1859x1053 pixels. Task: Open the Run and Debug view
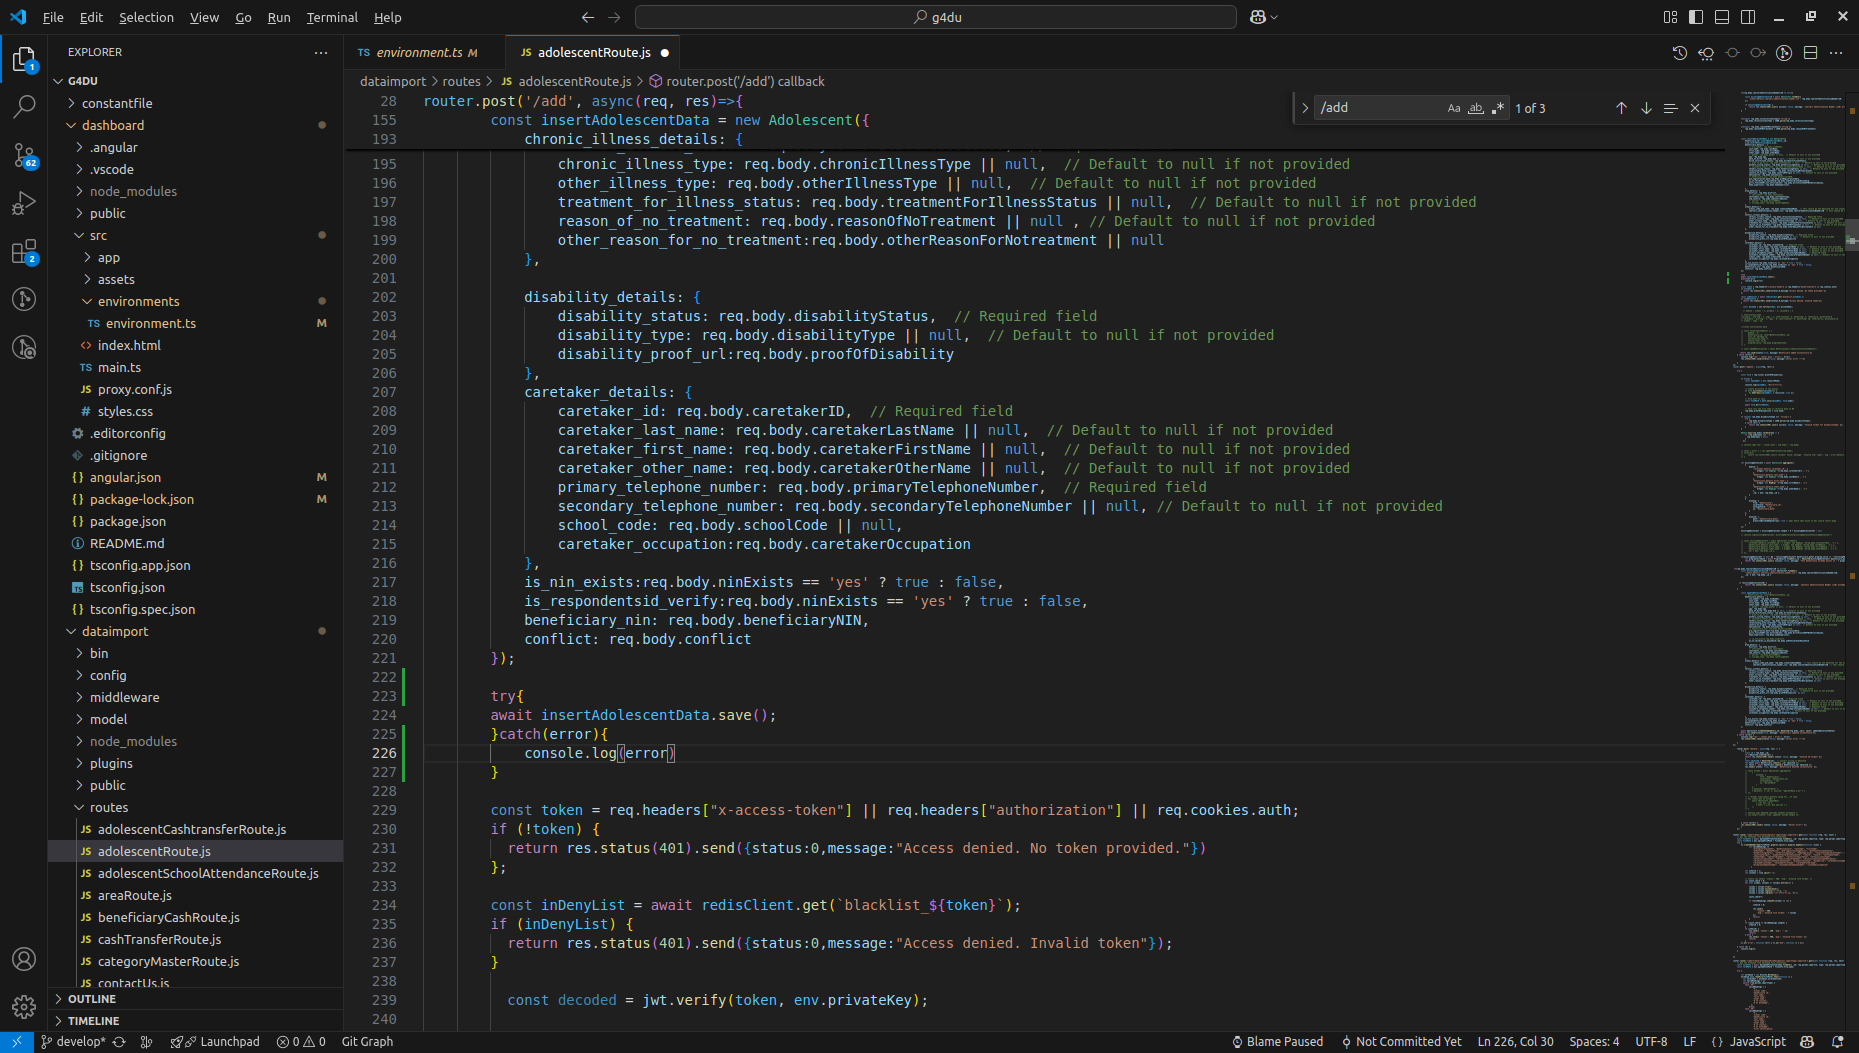(x=24, y=203)
